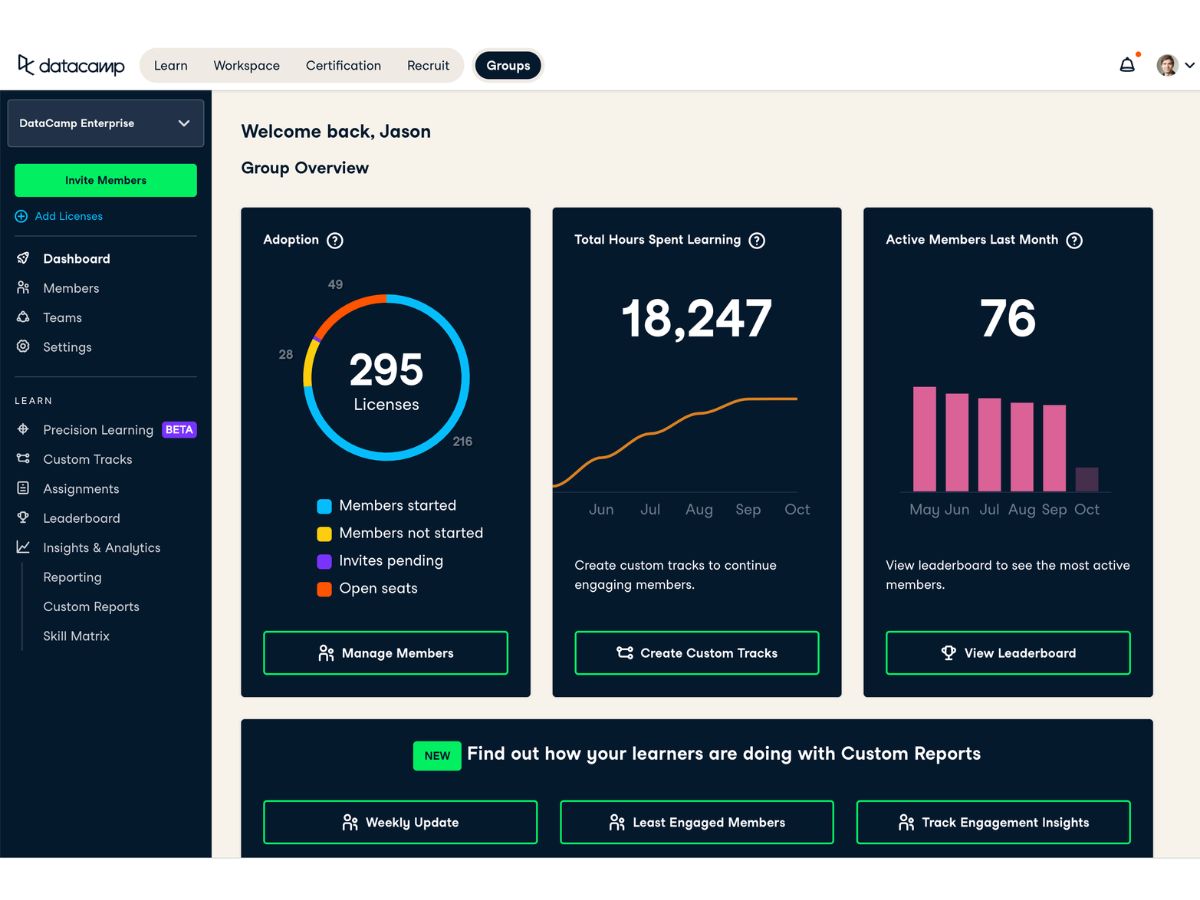Click the orange Open seats swatch
Screen dimensions: 1200x900
324,589
